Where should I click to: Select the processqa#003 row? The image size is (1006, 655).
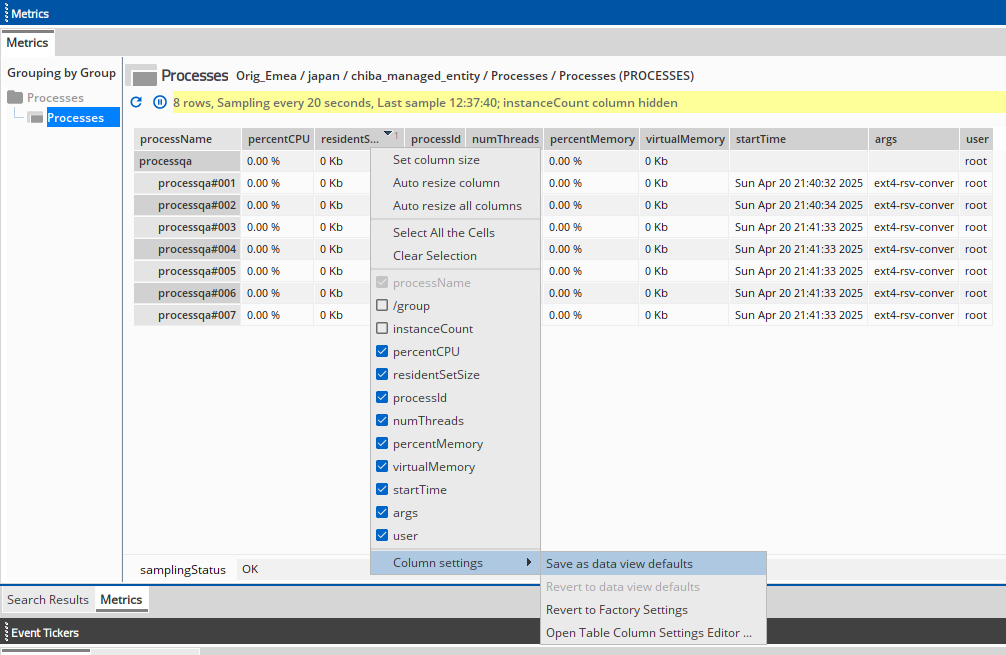196,227
